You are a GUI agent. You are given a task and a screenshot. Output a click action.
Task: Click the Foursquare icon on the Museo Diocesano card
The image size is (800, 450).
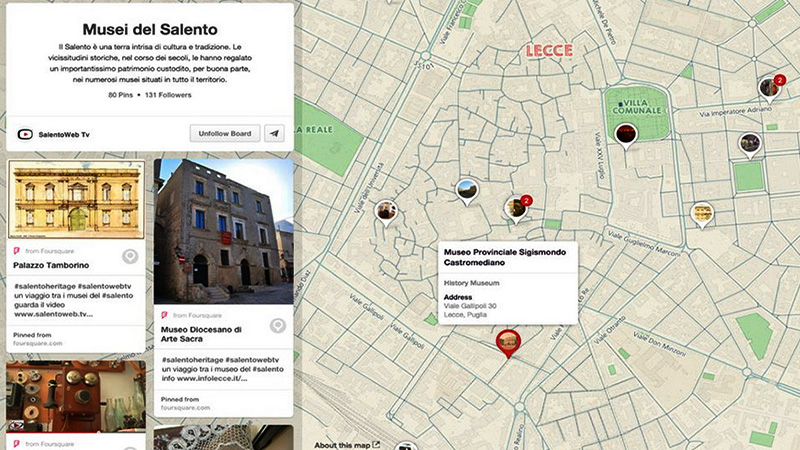click(x=164, y=315)
